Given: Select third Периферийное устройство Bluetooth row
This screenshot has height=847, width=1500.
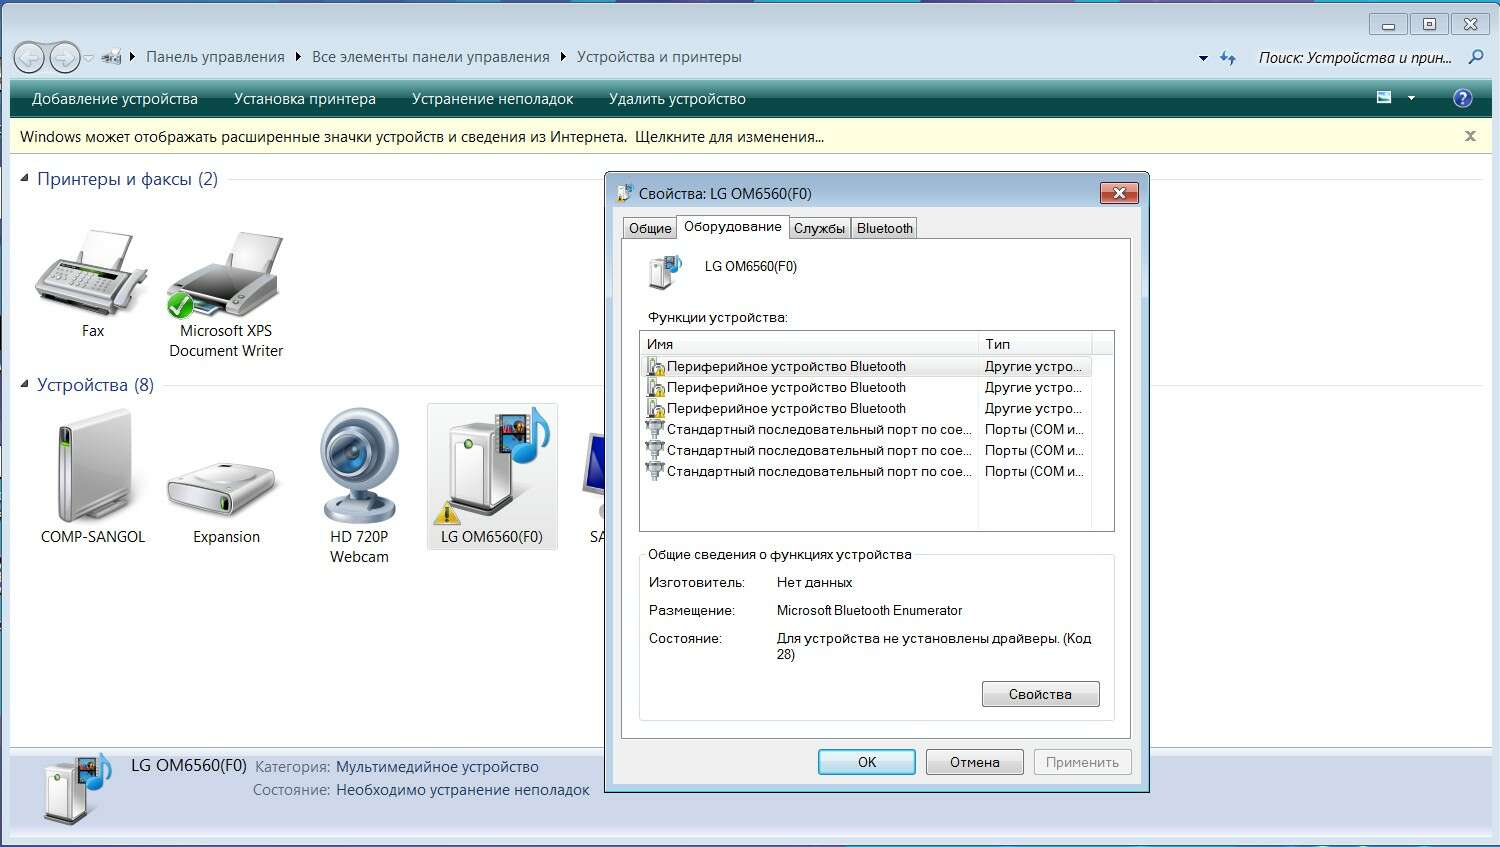Looking at the screenshot, I should [866, 408].
